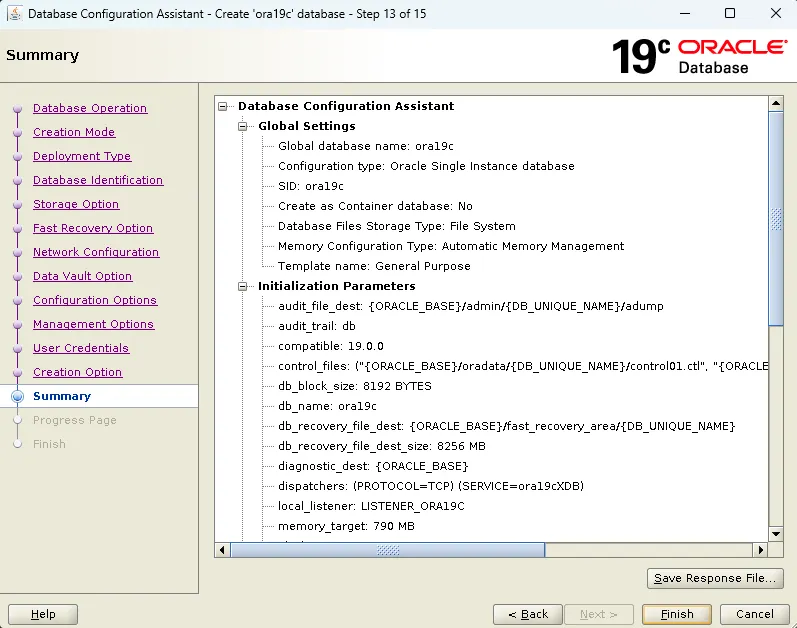Select the audit_file_dest parameter row
This screenshot has height=628, width=797.
[x=471, y=306]
